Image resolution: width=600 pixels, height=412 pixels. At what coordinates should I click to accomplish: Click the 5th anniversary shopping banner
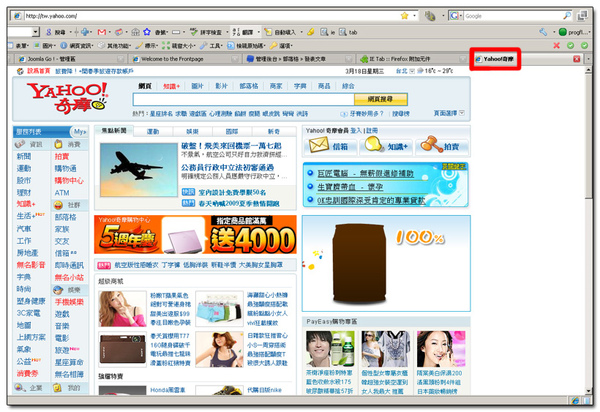tap(195, 234)
